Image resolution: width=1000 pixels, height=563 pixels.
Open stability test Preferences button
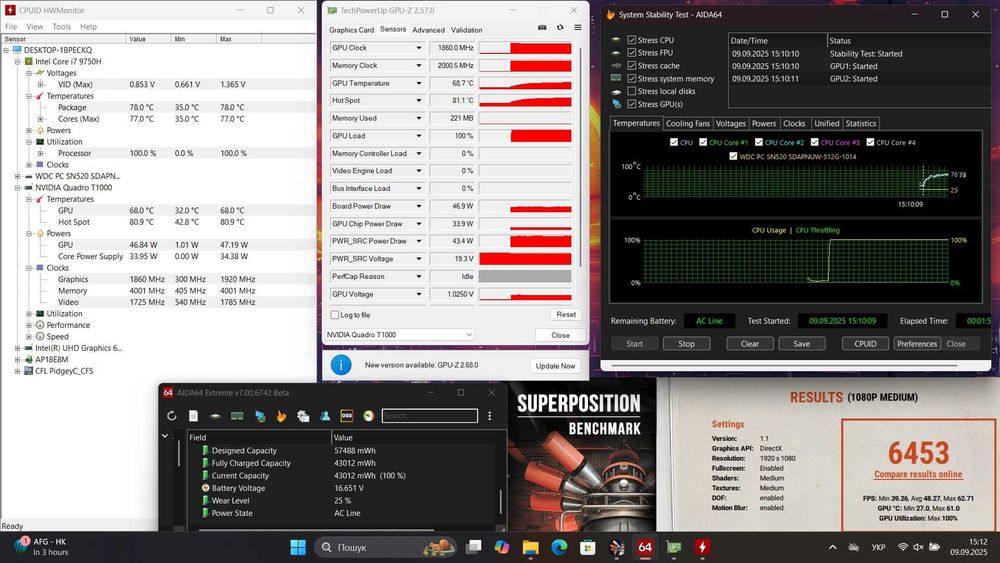(917, 344)
